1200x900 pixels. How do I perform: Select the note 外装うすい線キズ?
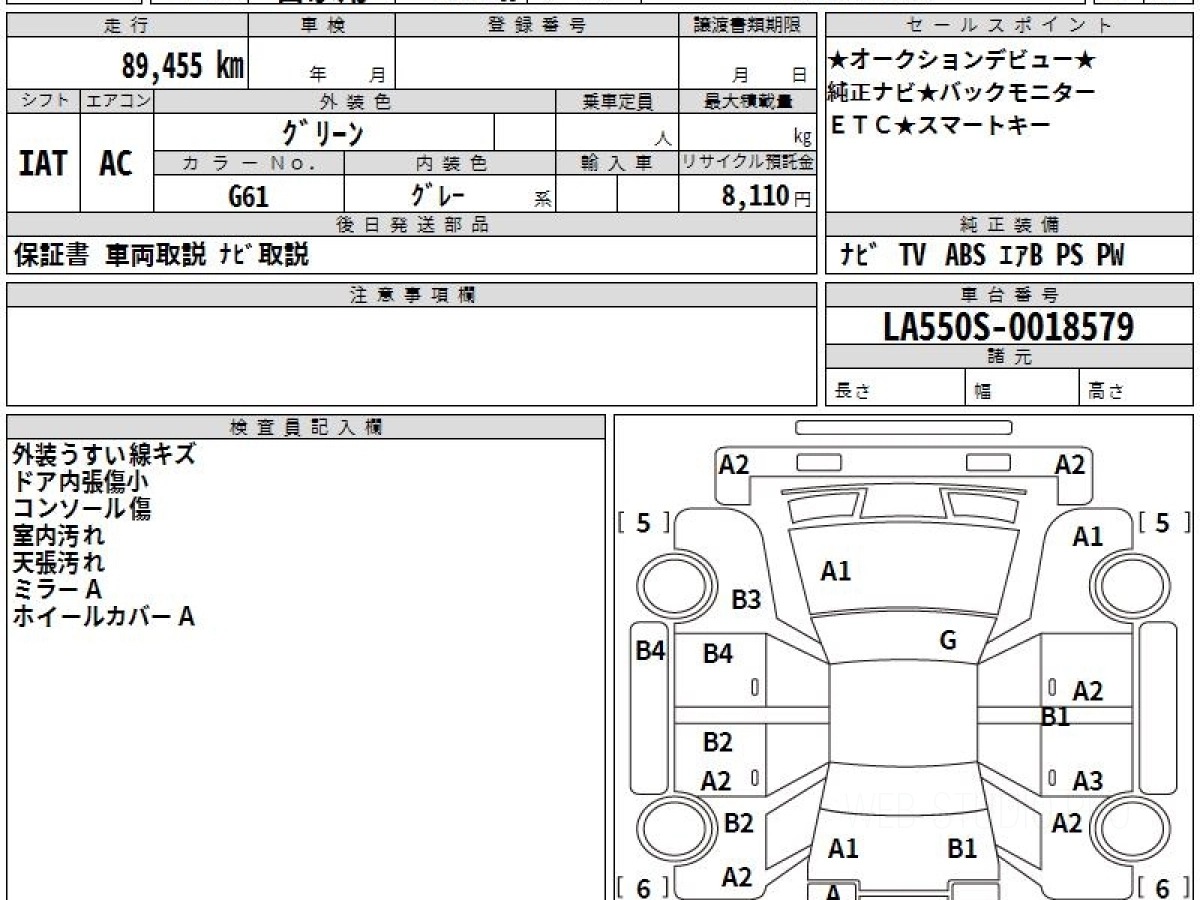(104, 454)
